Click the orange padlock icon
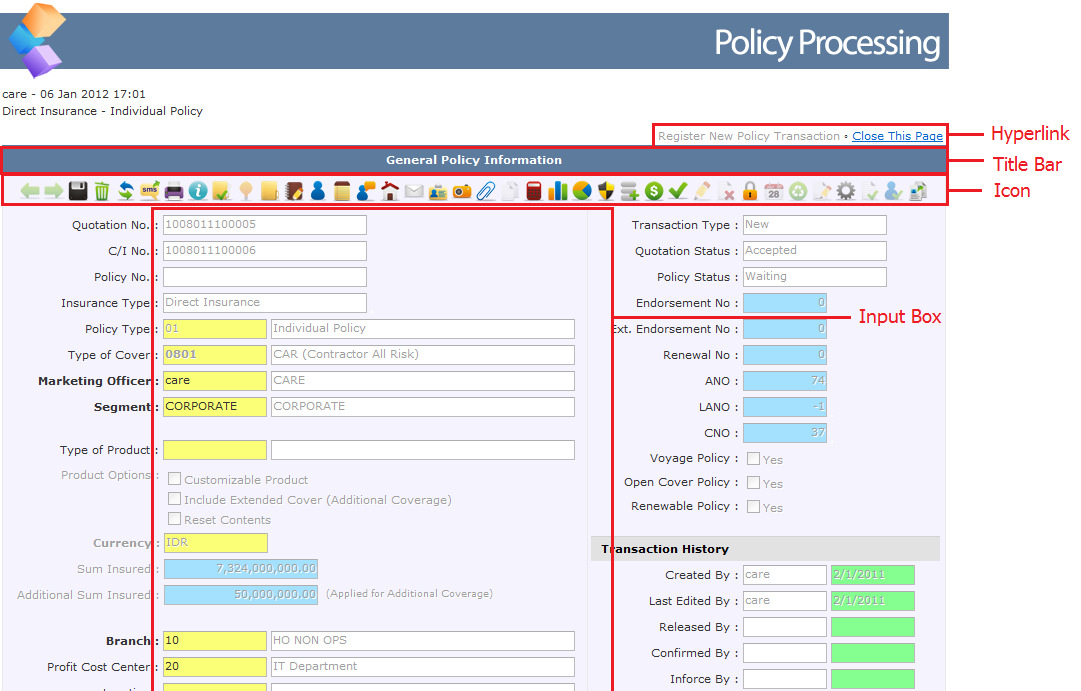Screen dimensions: 1081x691 (750, 190)
